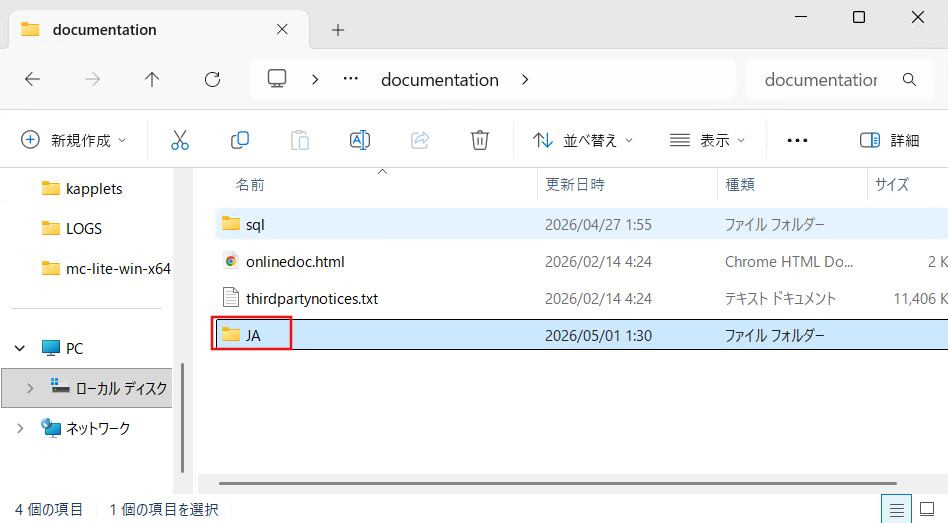Cut the selected item with scissors icon
This screenshot has width=948, height=523.
180,140
